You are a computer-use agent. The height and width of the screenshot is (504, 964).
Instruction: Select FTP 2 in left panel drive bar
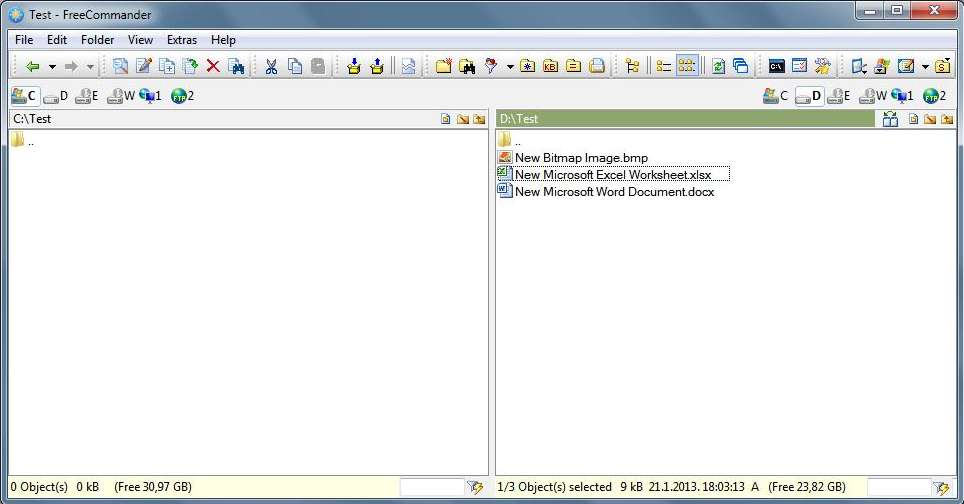pyautogui.click(x=183, y=96)
